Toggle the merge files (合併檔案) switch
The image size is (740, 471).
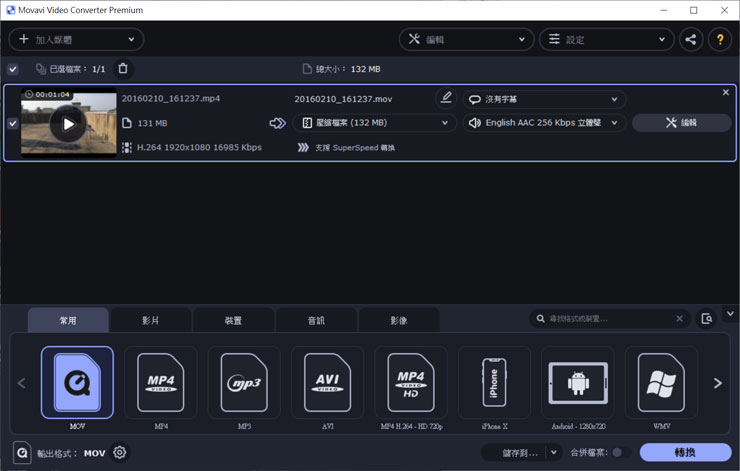point(621,453)
